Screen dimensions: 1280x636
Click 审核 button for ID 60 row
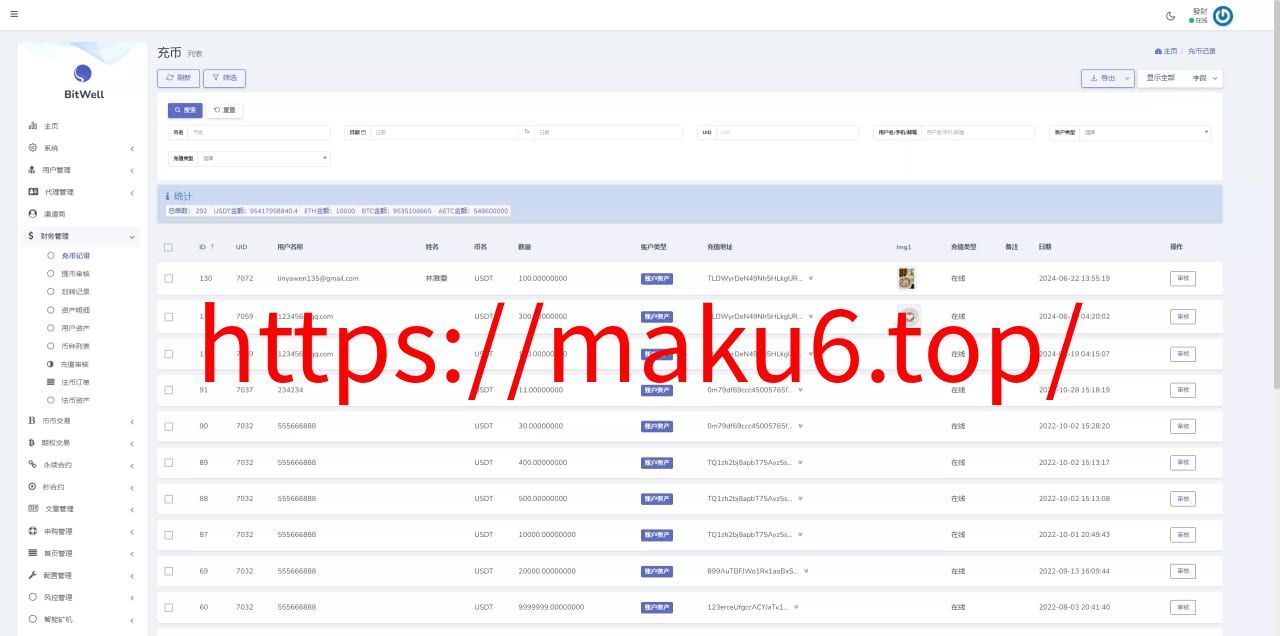pyautogui.click(x=1182, y=607)
